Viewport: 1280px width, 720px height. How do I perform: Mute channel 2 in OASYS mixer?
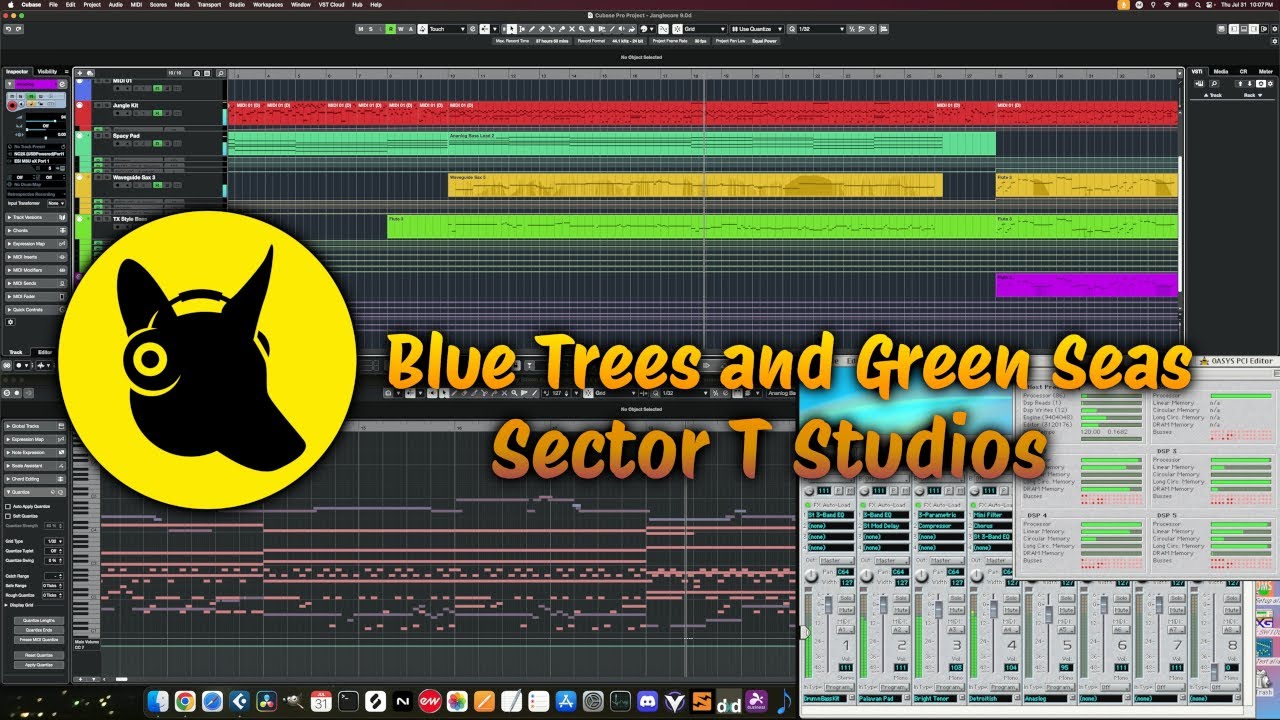click(901, 610)
